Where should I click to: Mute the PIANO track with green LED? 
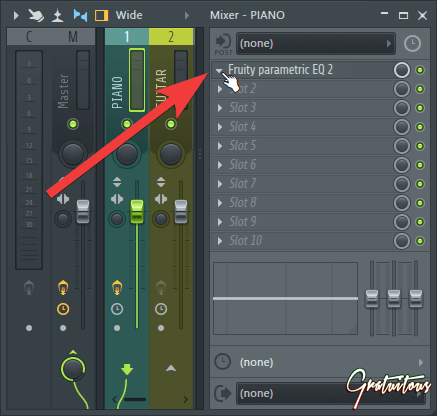[x=127, y=124]
